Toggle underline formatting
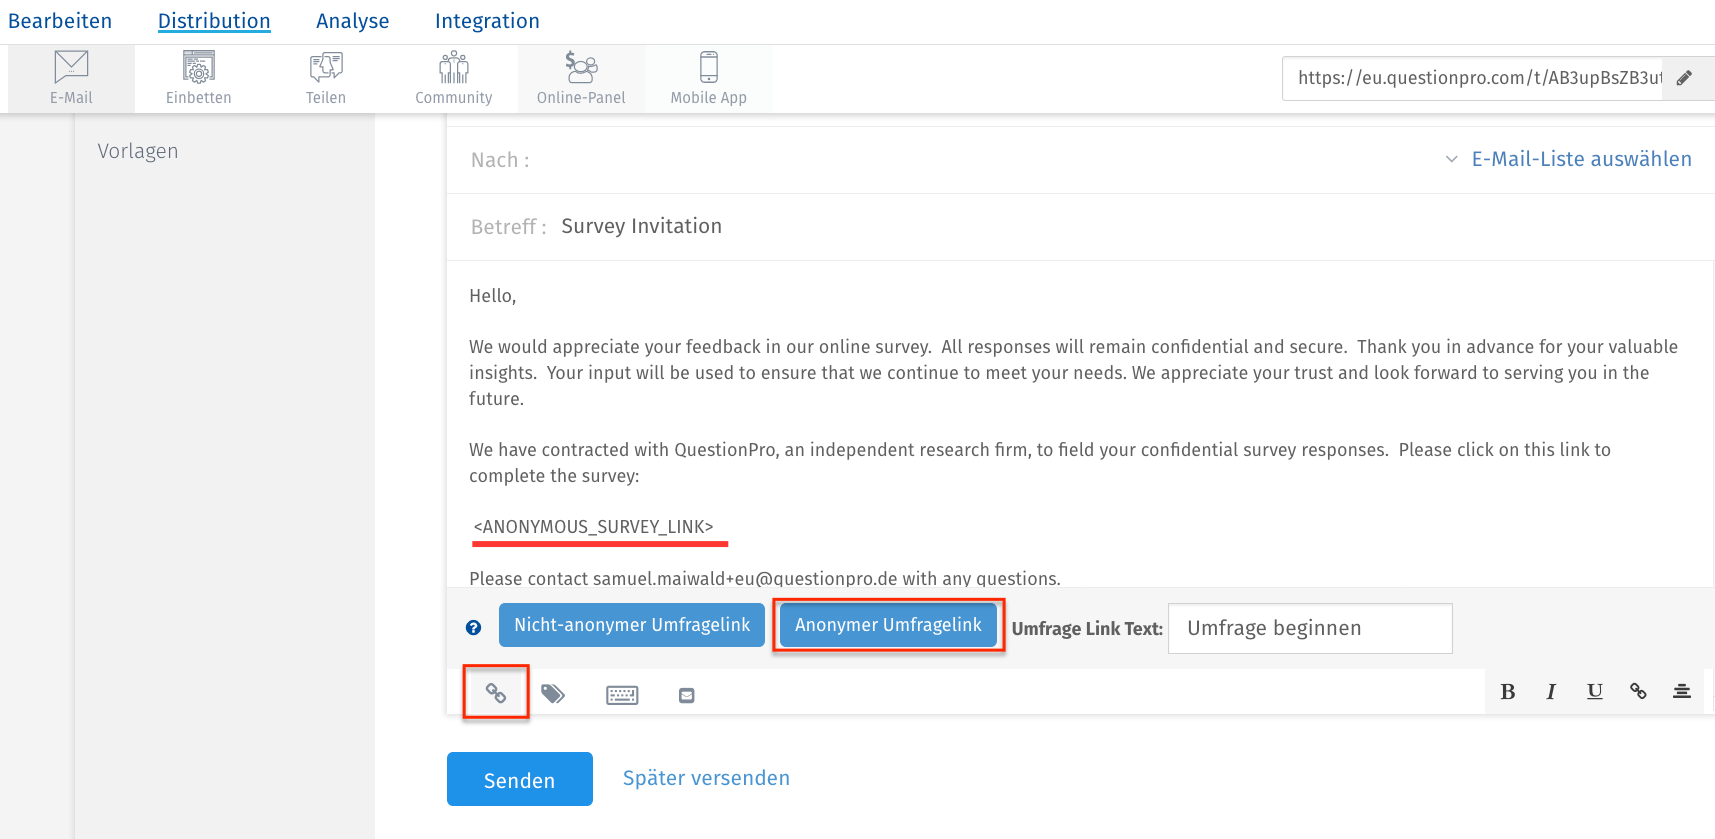1715x839 pixels. (1595, 691)
